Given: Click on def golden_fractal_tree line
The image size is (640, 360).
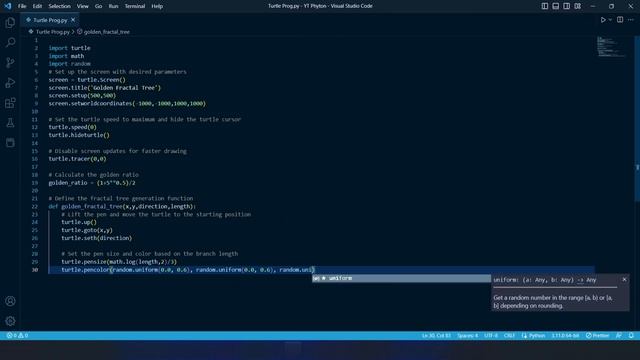Looking at the screenshot, I should 122,207.
